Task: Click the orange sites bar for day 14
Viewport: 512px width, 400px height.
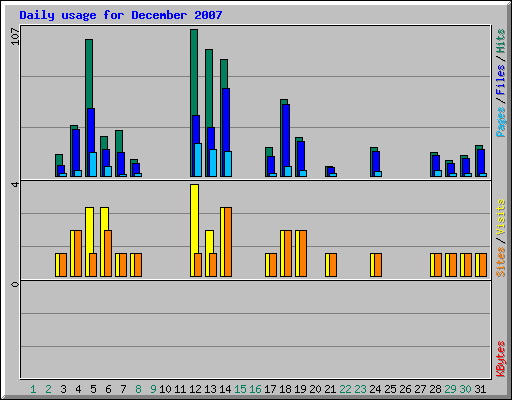Action: [x=228, y=242]
